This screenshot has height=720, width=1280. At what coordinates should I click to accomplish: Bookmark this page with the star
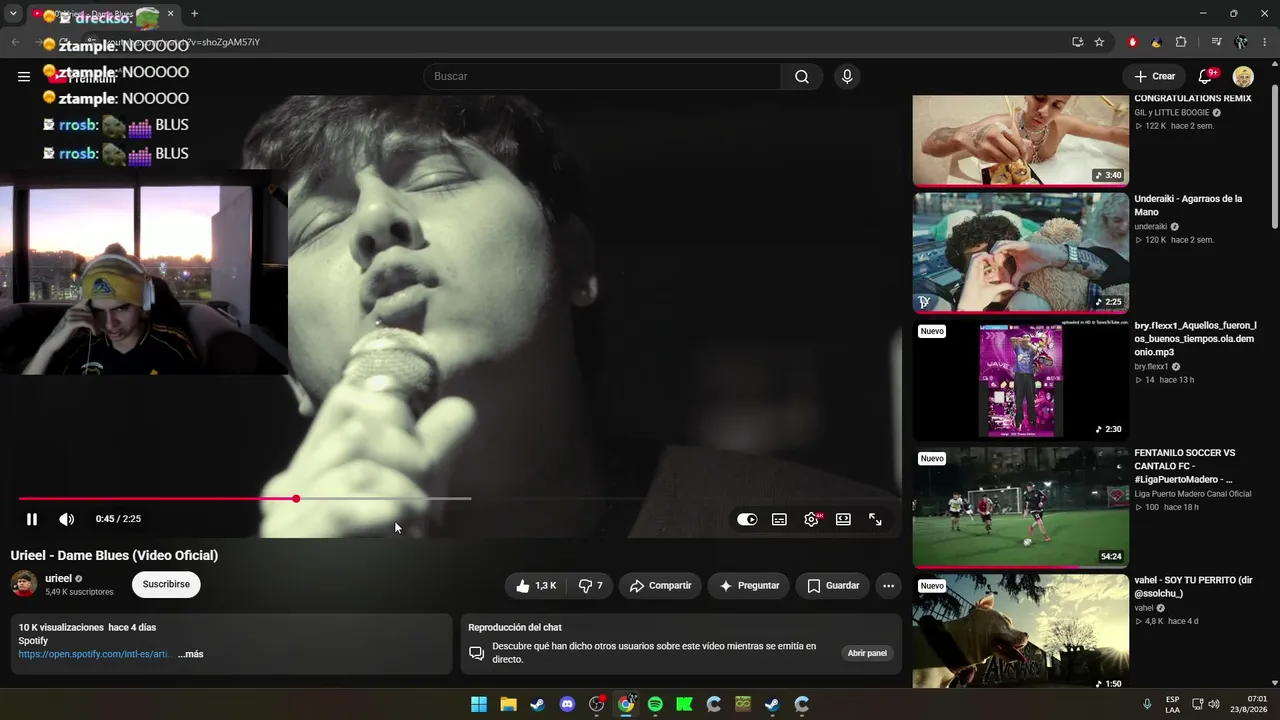[1099, 42]
